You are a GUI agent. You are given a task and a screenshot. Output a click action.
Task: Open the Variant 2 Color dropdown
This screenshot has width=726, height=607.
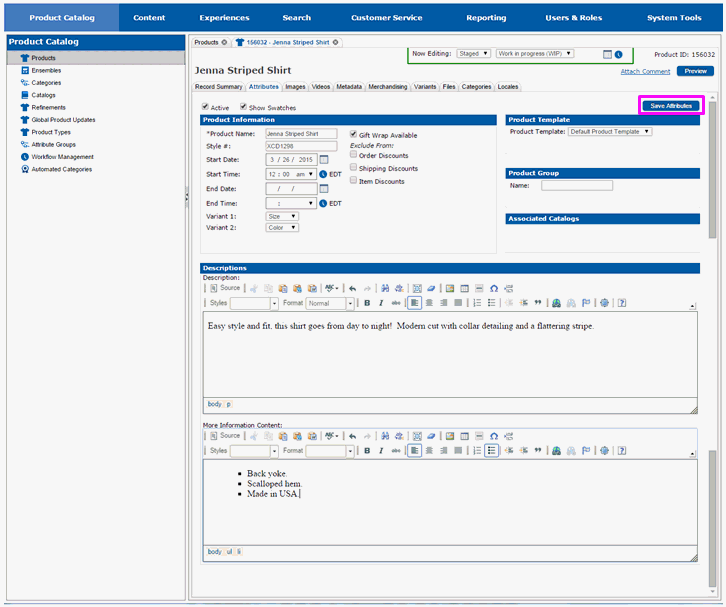tap(282, 227)
